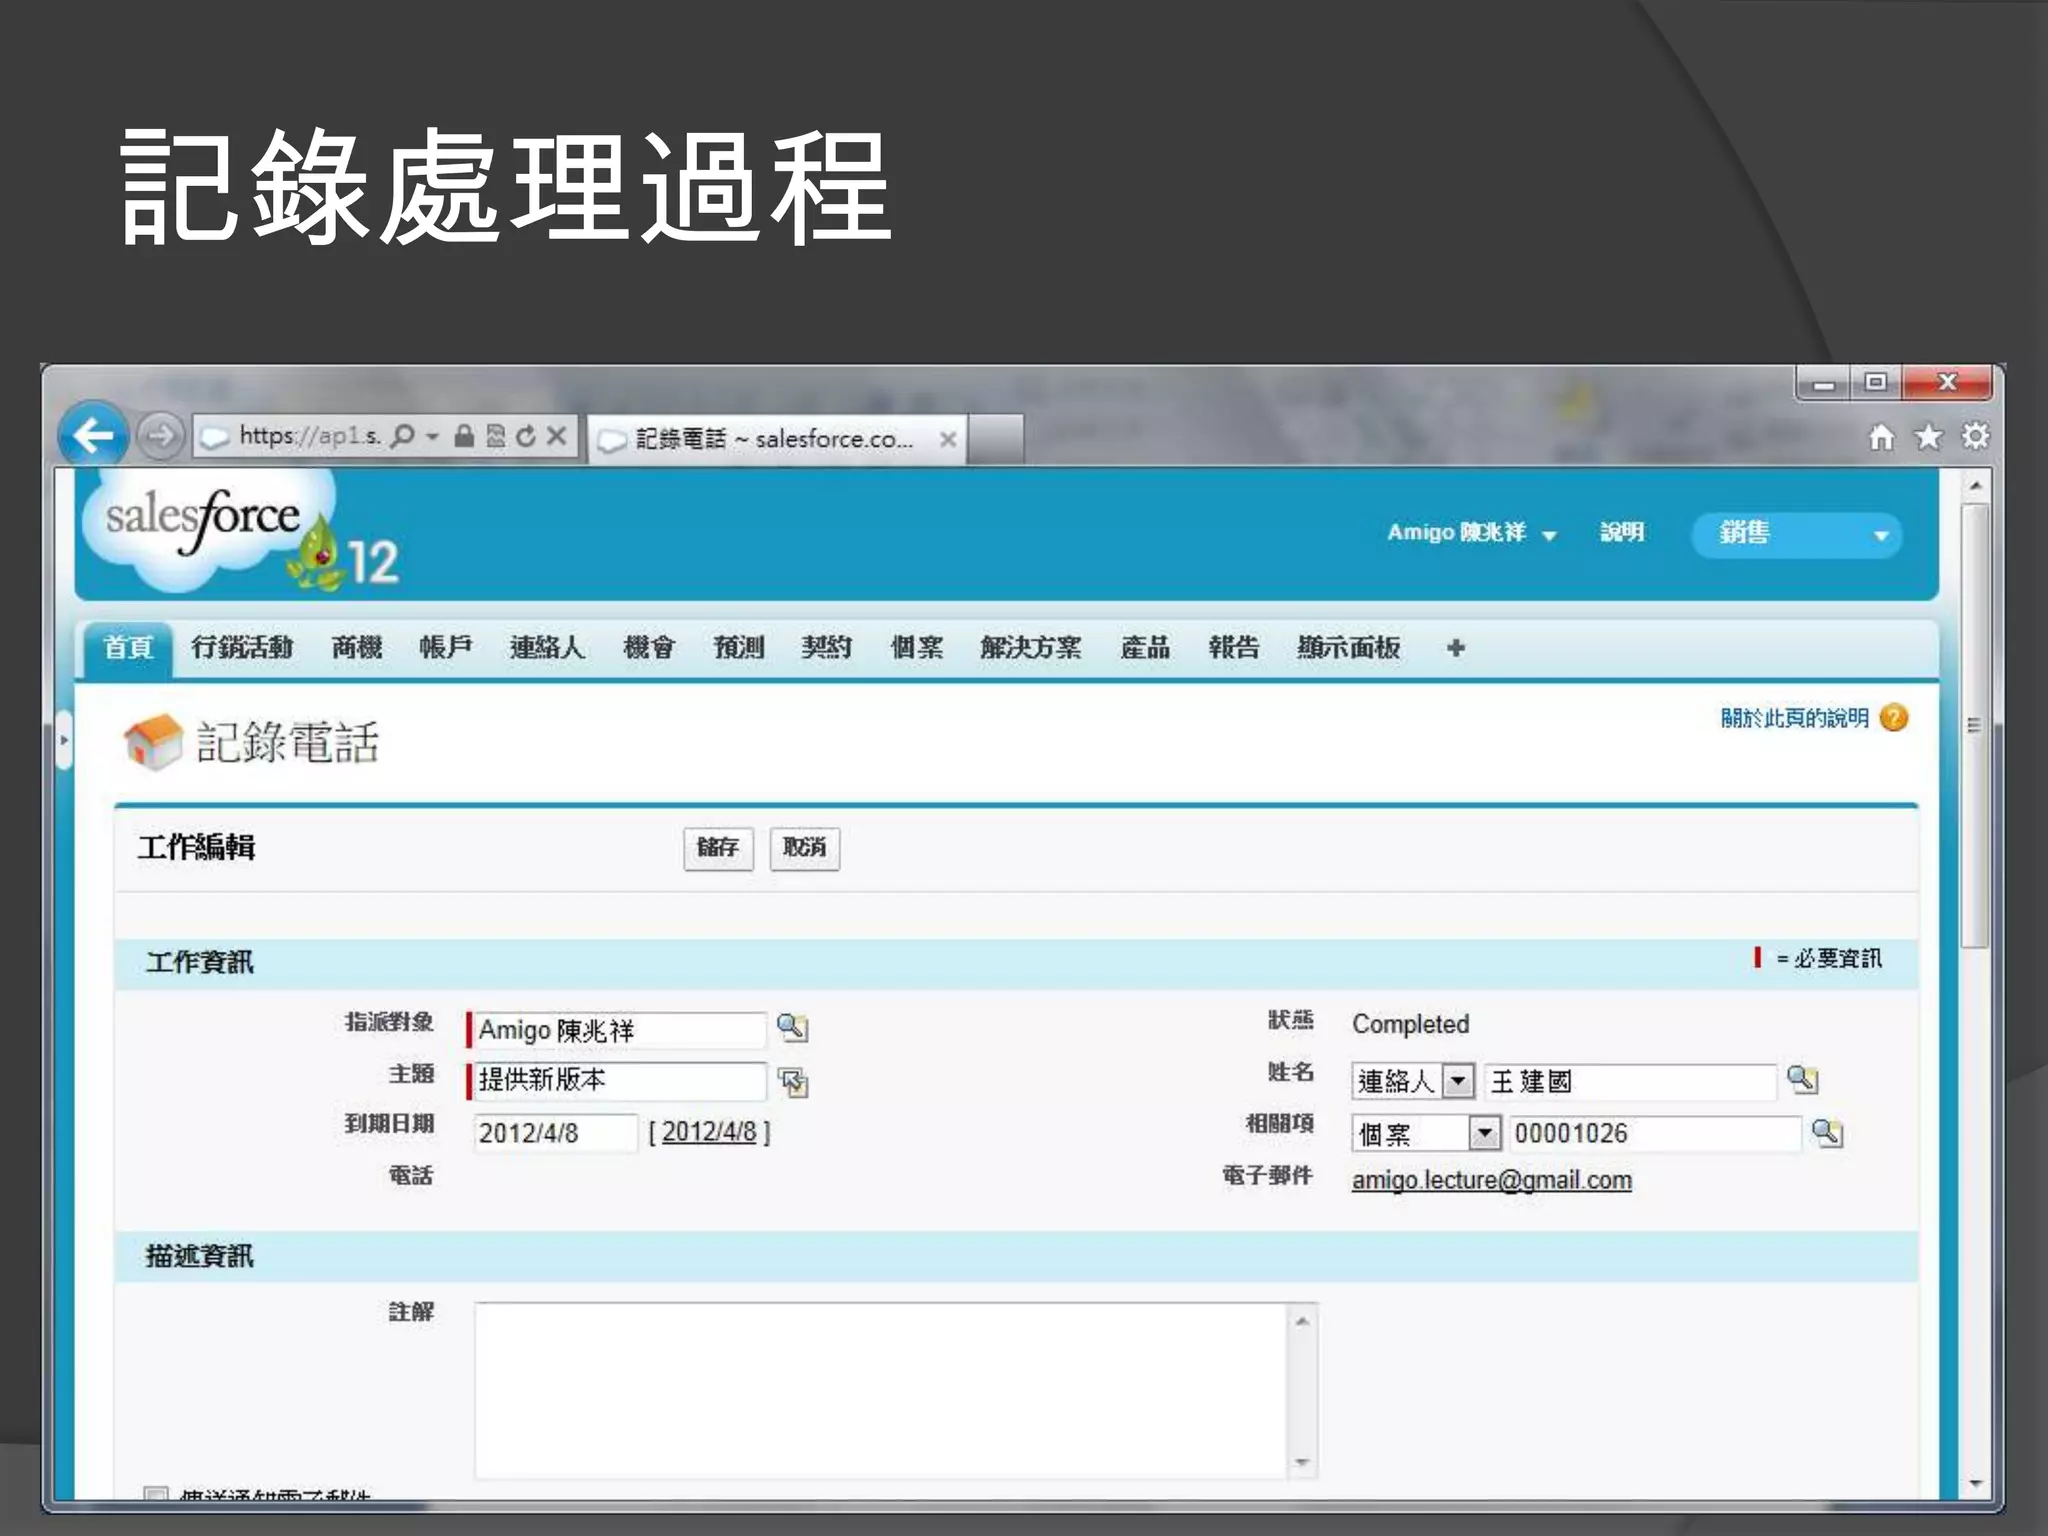Screen dimensions: 2048x1536
Task: Click the page vertical scrollbar thumb
Action: (x=1975, y=725)
